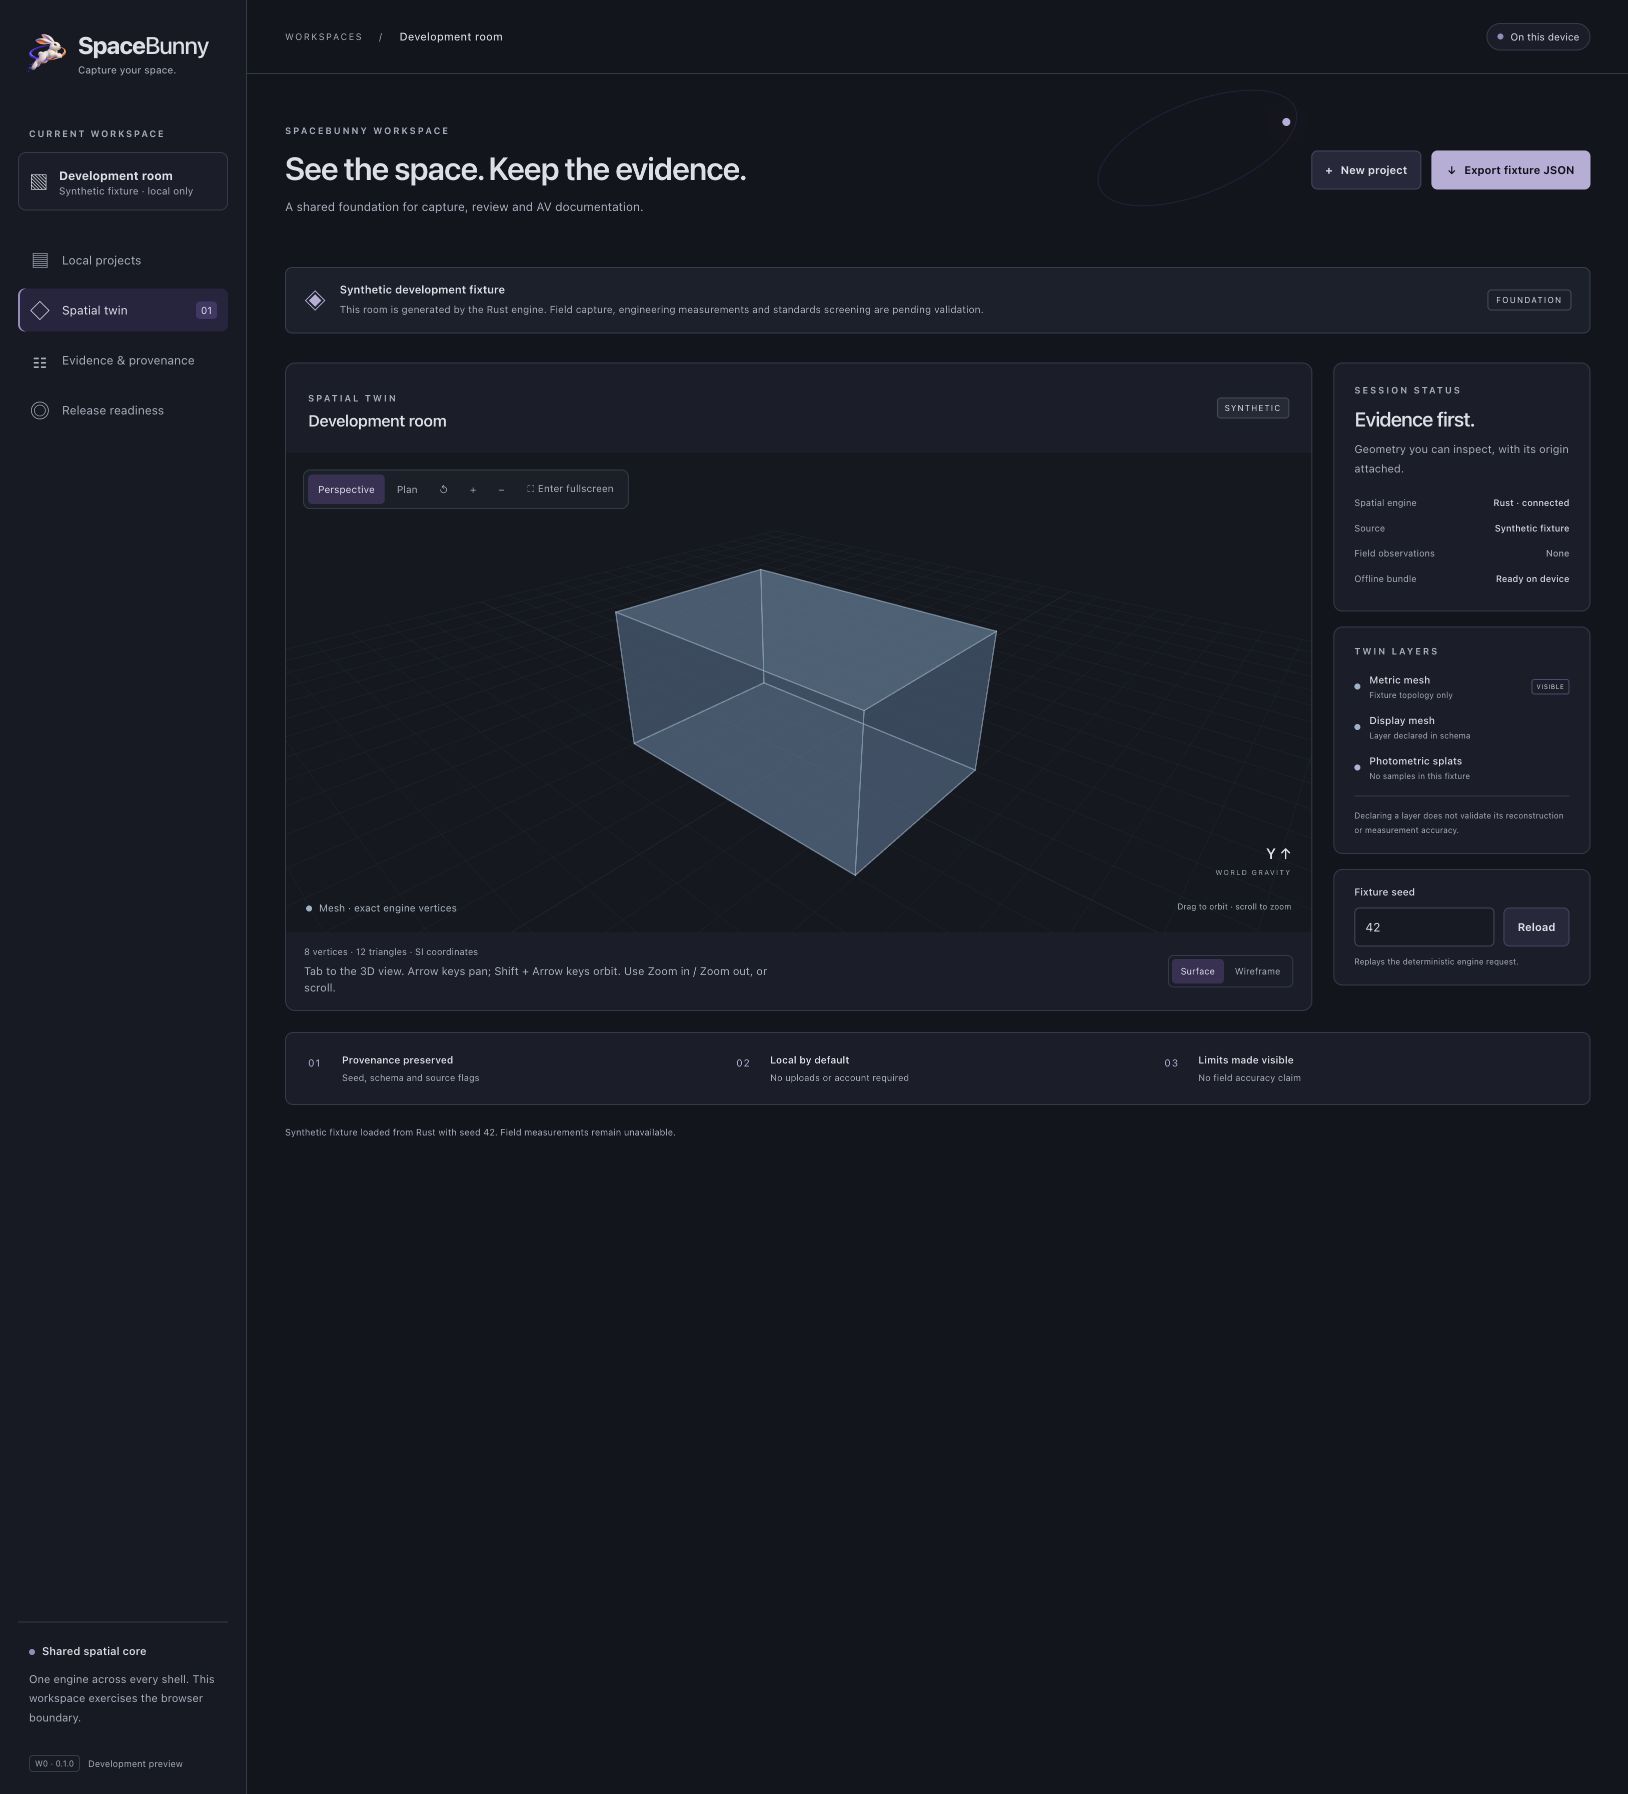Click the Display mesh layer dot
The height and width of the screenshot is (1794, 1628).
tap(1357, 727)
